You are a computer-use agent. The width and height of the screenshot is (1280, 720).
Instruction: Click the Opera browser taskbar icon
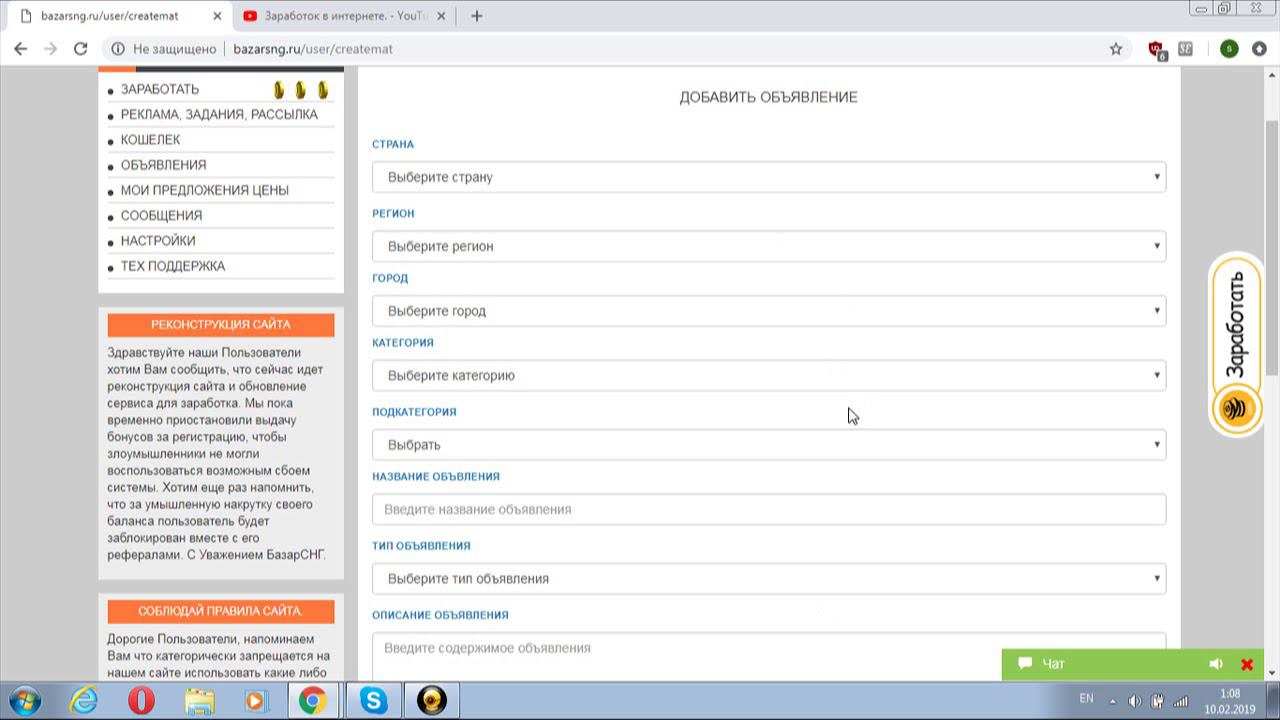pos(141,700)
